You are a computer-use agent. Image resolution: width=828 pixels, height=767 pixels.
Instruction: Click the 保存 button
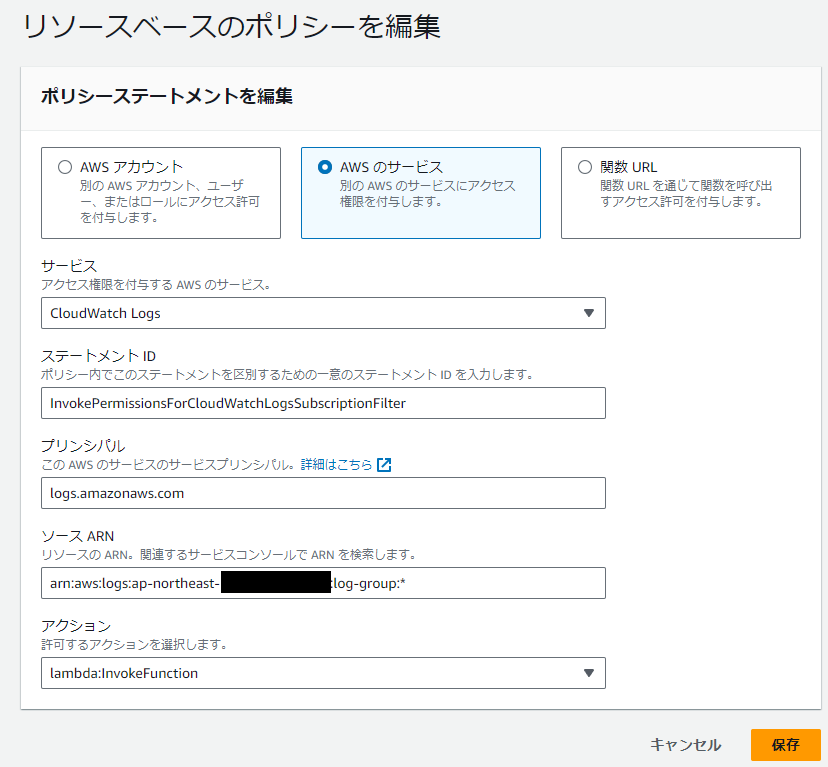tap(786, 745)
